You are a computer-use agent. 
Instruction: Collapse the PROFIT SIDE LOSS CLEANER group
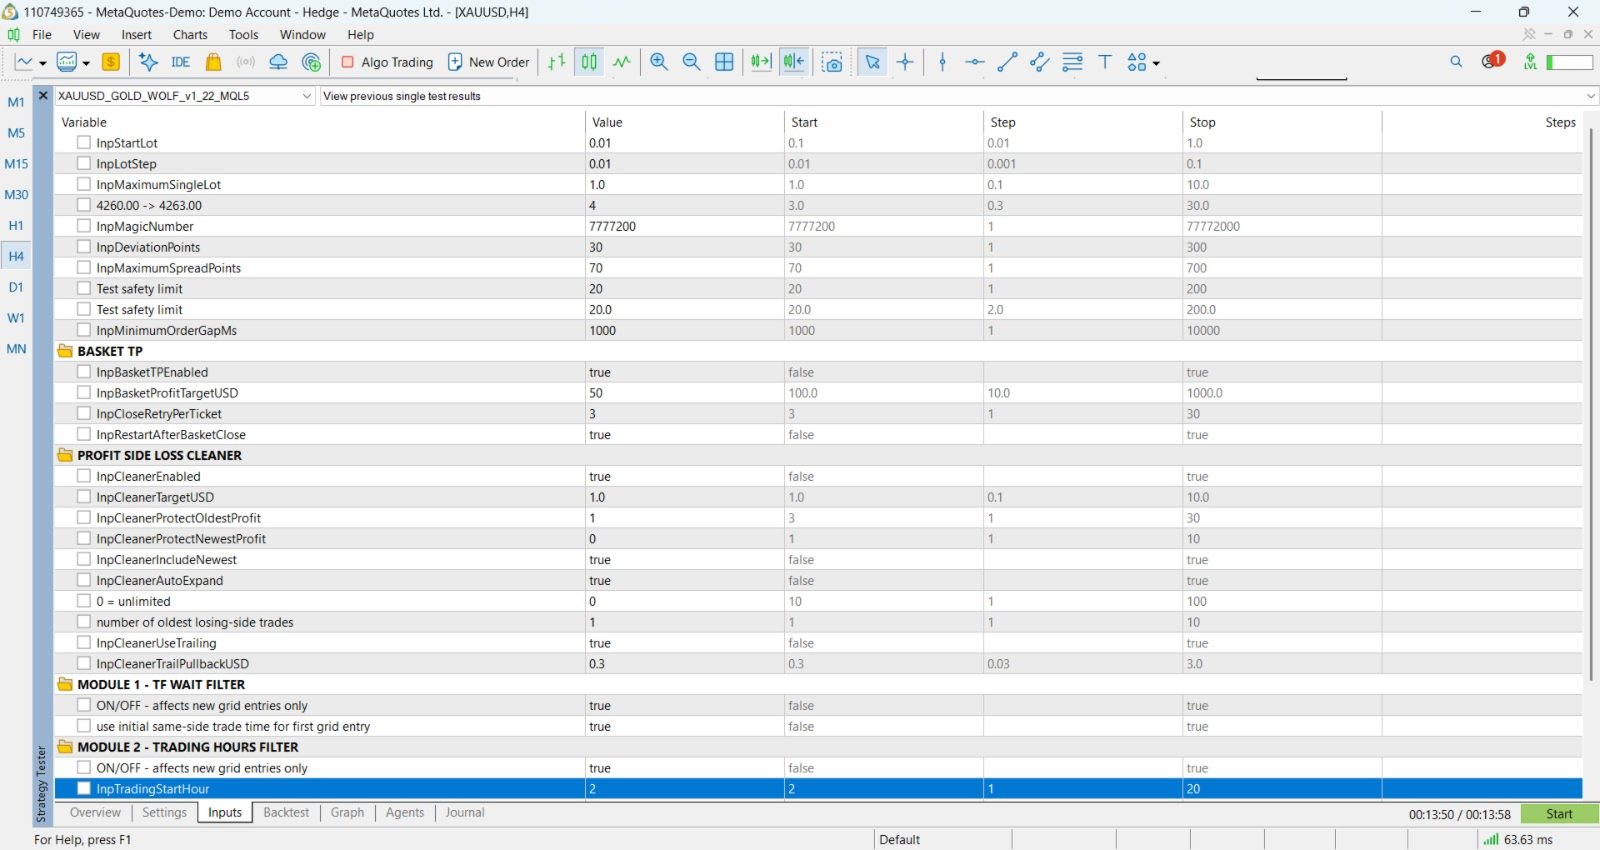click(x=66, y=455)
